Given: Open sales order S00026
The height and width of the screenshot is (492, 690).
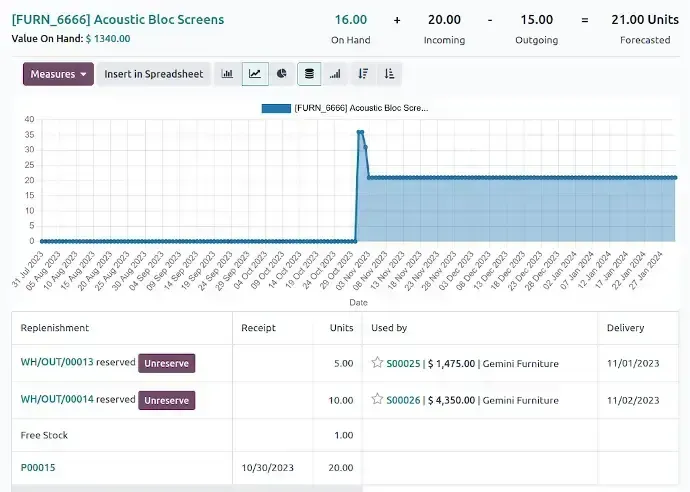Looking at the screenshot, I should (403, 400).
